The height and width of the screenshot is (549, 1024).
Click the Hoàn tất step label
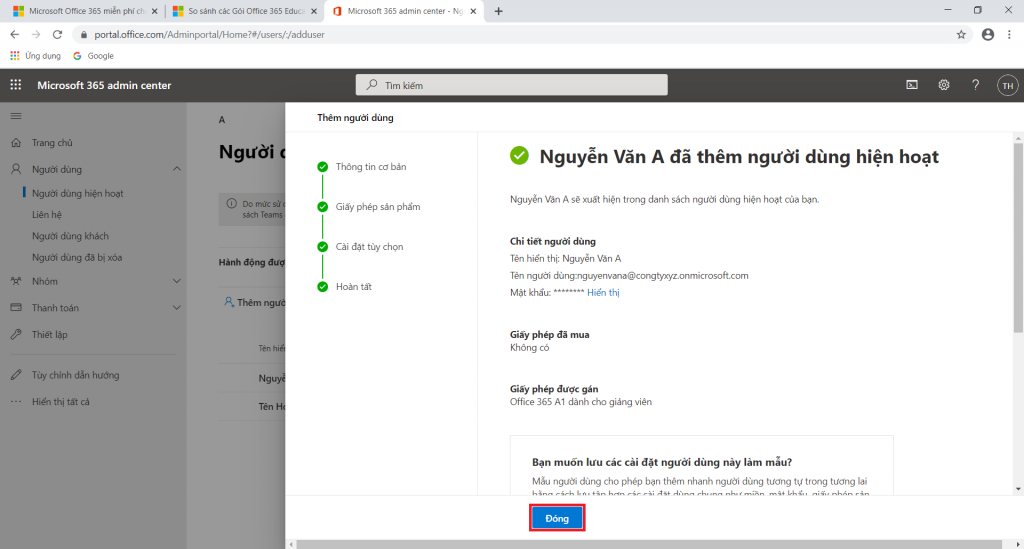[x=353, y=287]
